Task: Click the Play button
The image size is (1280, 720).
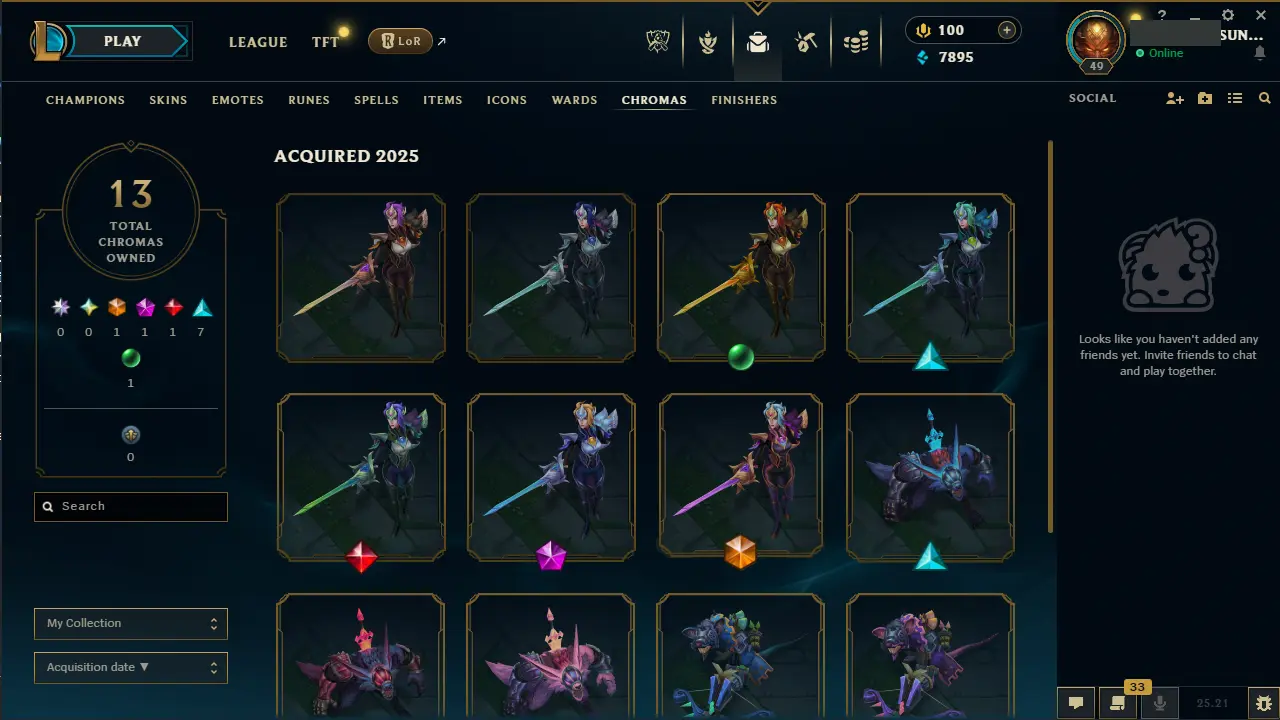Action: pos(122,41)
